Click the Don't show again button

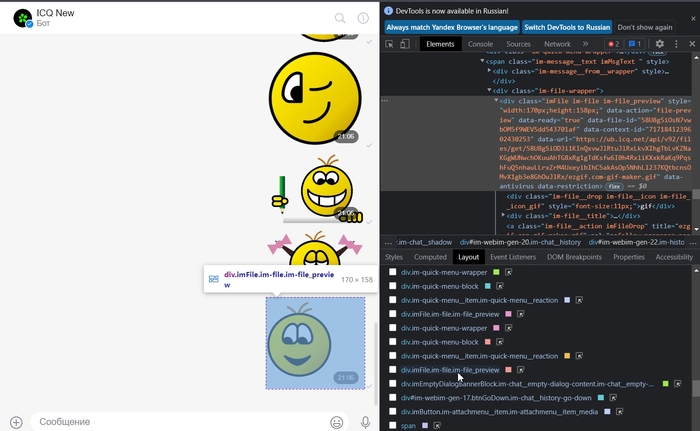click(x=645, y=27)
